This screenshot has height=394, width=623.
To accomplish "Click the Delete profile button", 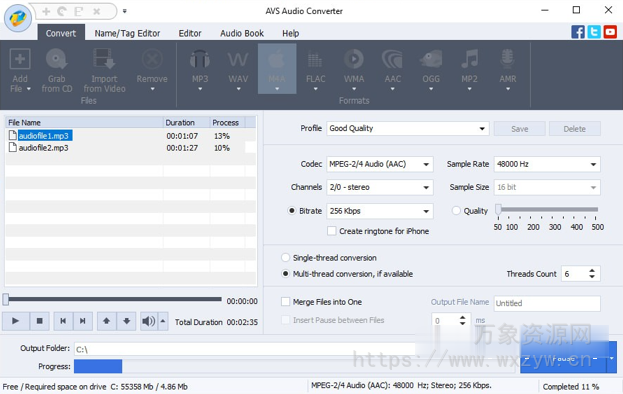I will tap(575, 129).
